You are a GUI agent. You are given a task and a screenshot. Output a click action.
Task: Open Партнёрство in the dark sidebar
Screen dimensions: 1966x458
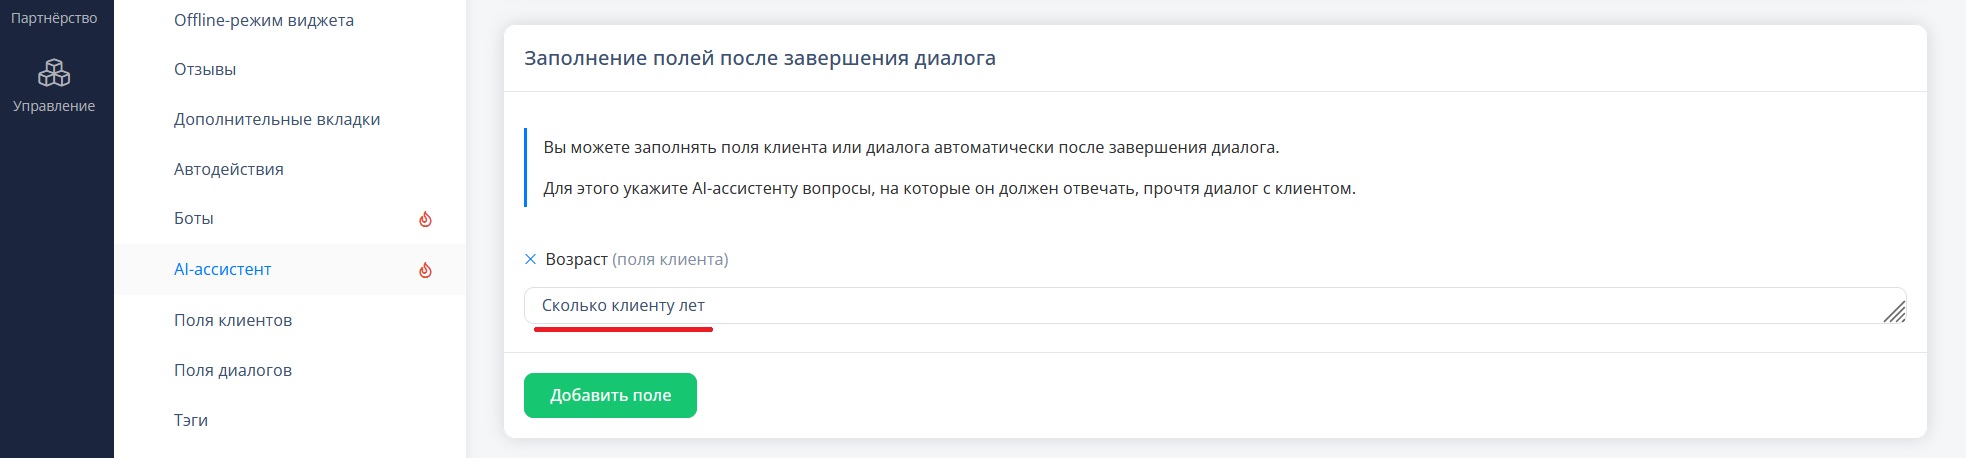54,18
